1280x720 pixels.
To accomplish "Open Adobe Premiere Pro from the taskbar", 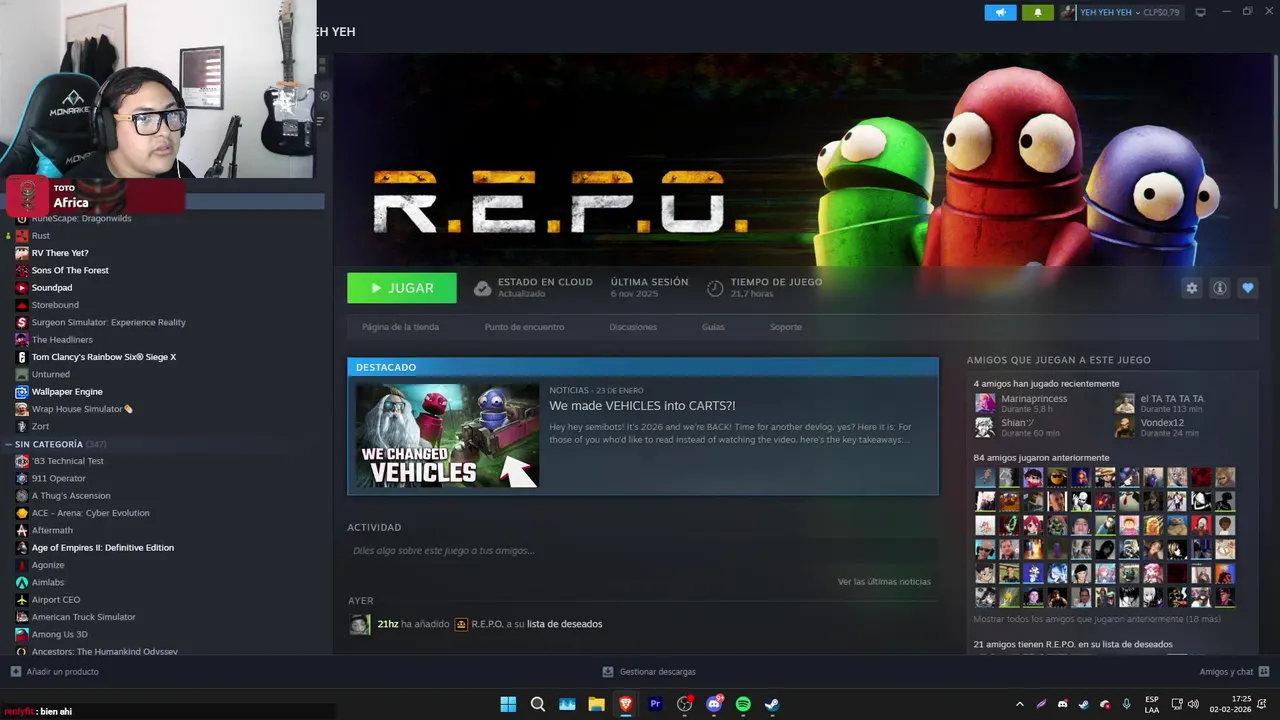I will pos(655,704).
